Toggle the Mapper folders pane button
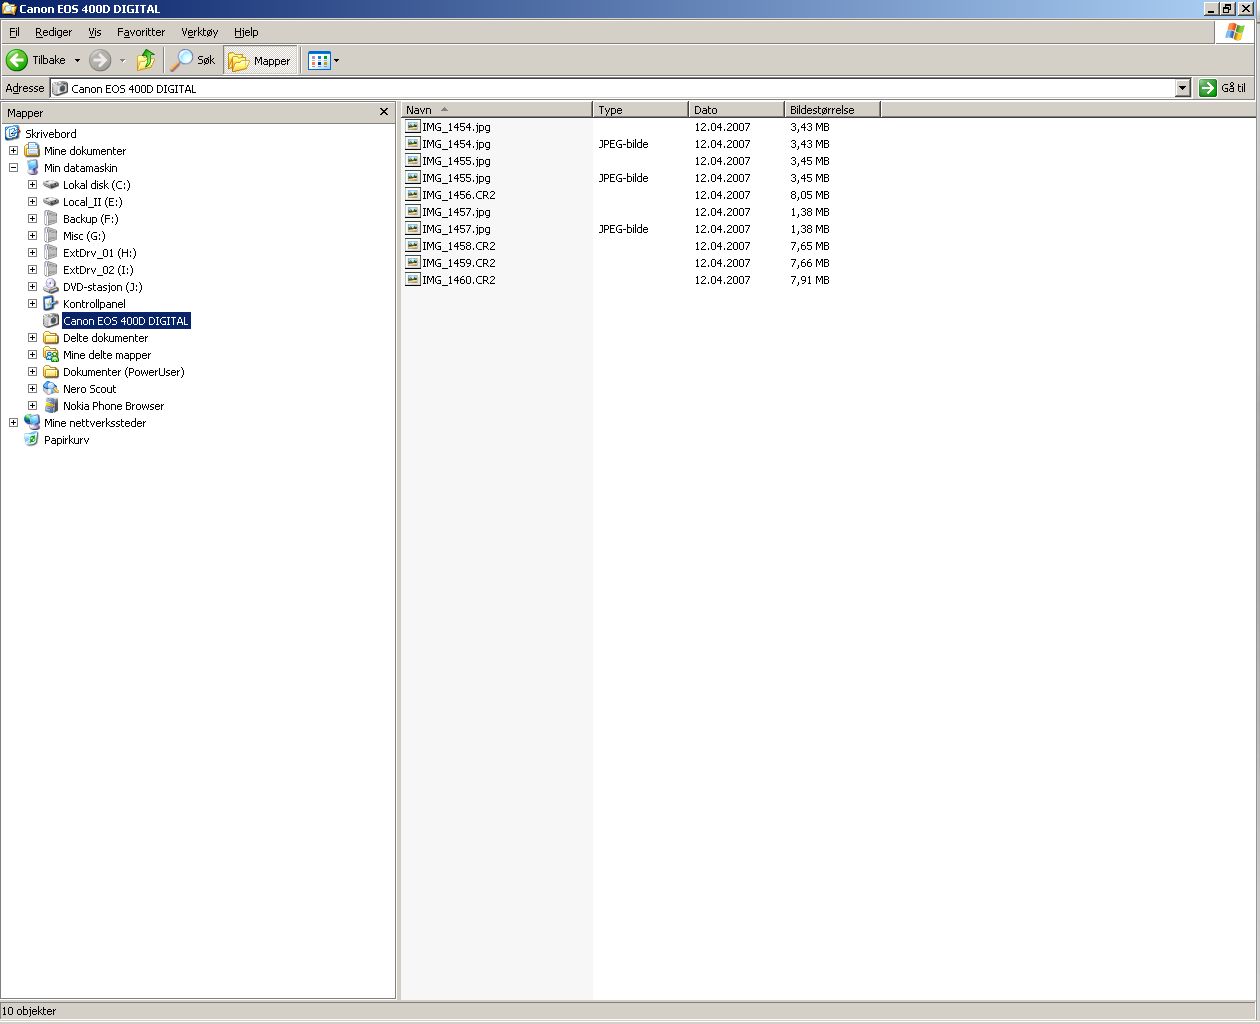Viewport: 1260px width, 1024px height. 260,60
